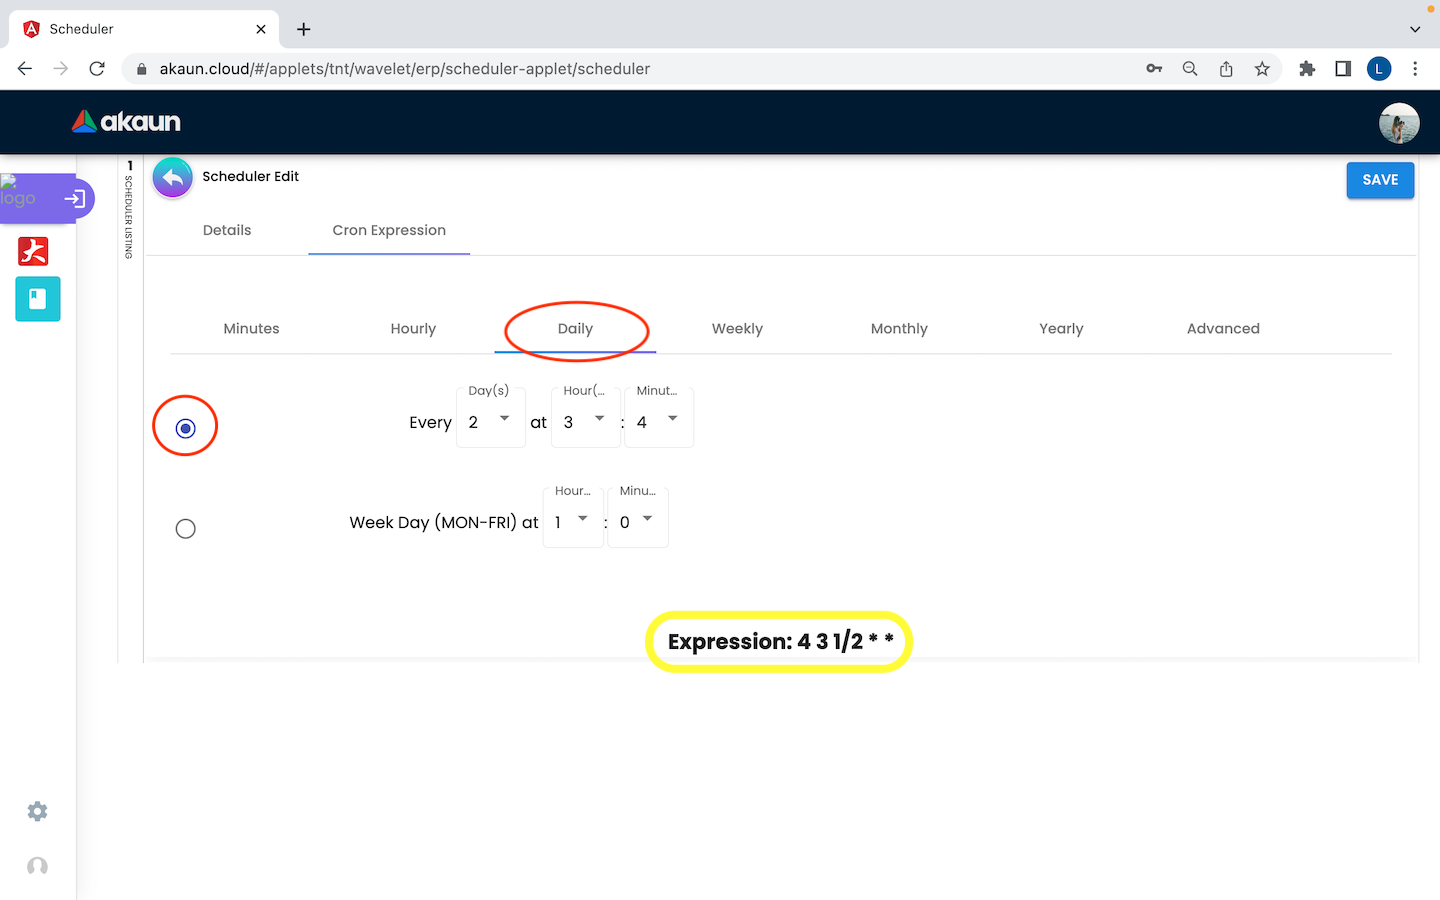This screenshot has width=1440, height=900.
Task: Open the browser extensions puzzle icon
Action: click(x=1306, y=69)
